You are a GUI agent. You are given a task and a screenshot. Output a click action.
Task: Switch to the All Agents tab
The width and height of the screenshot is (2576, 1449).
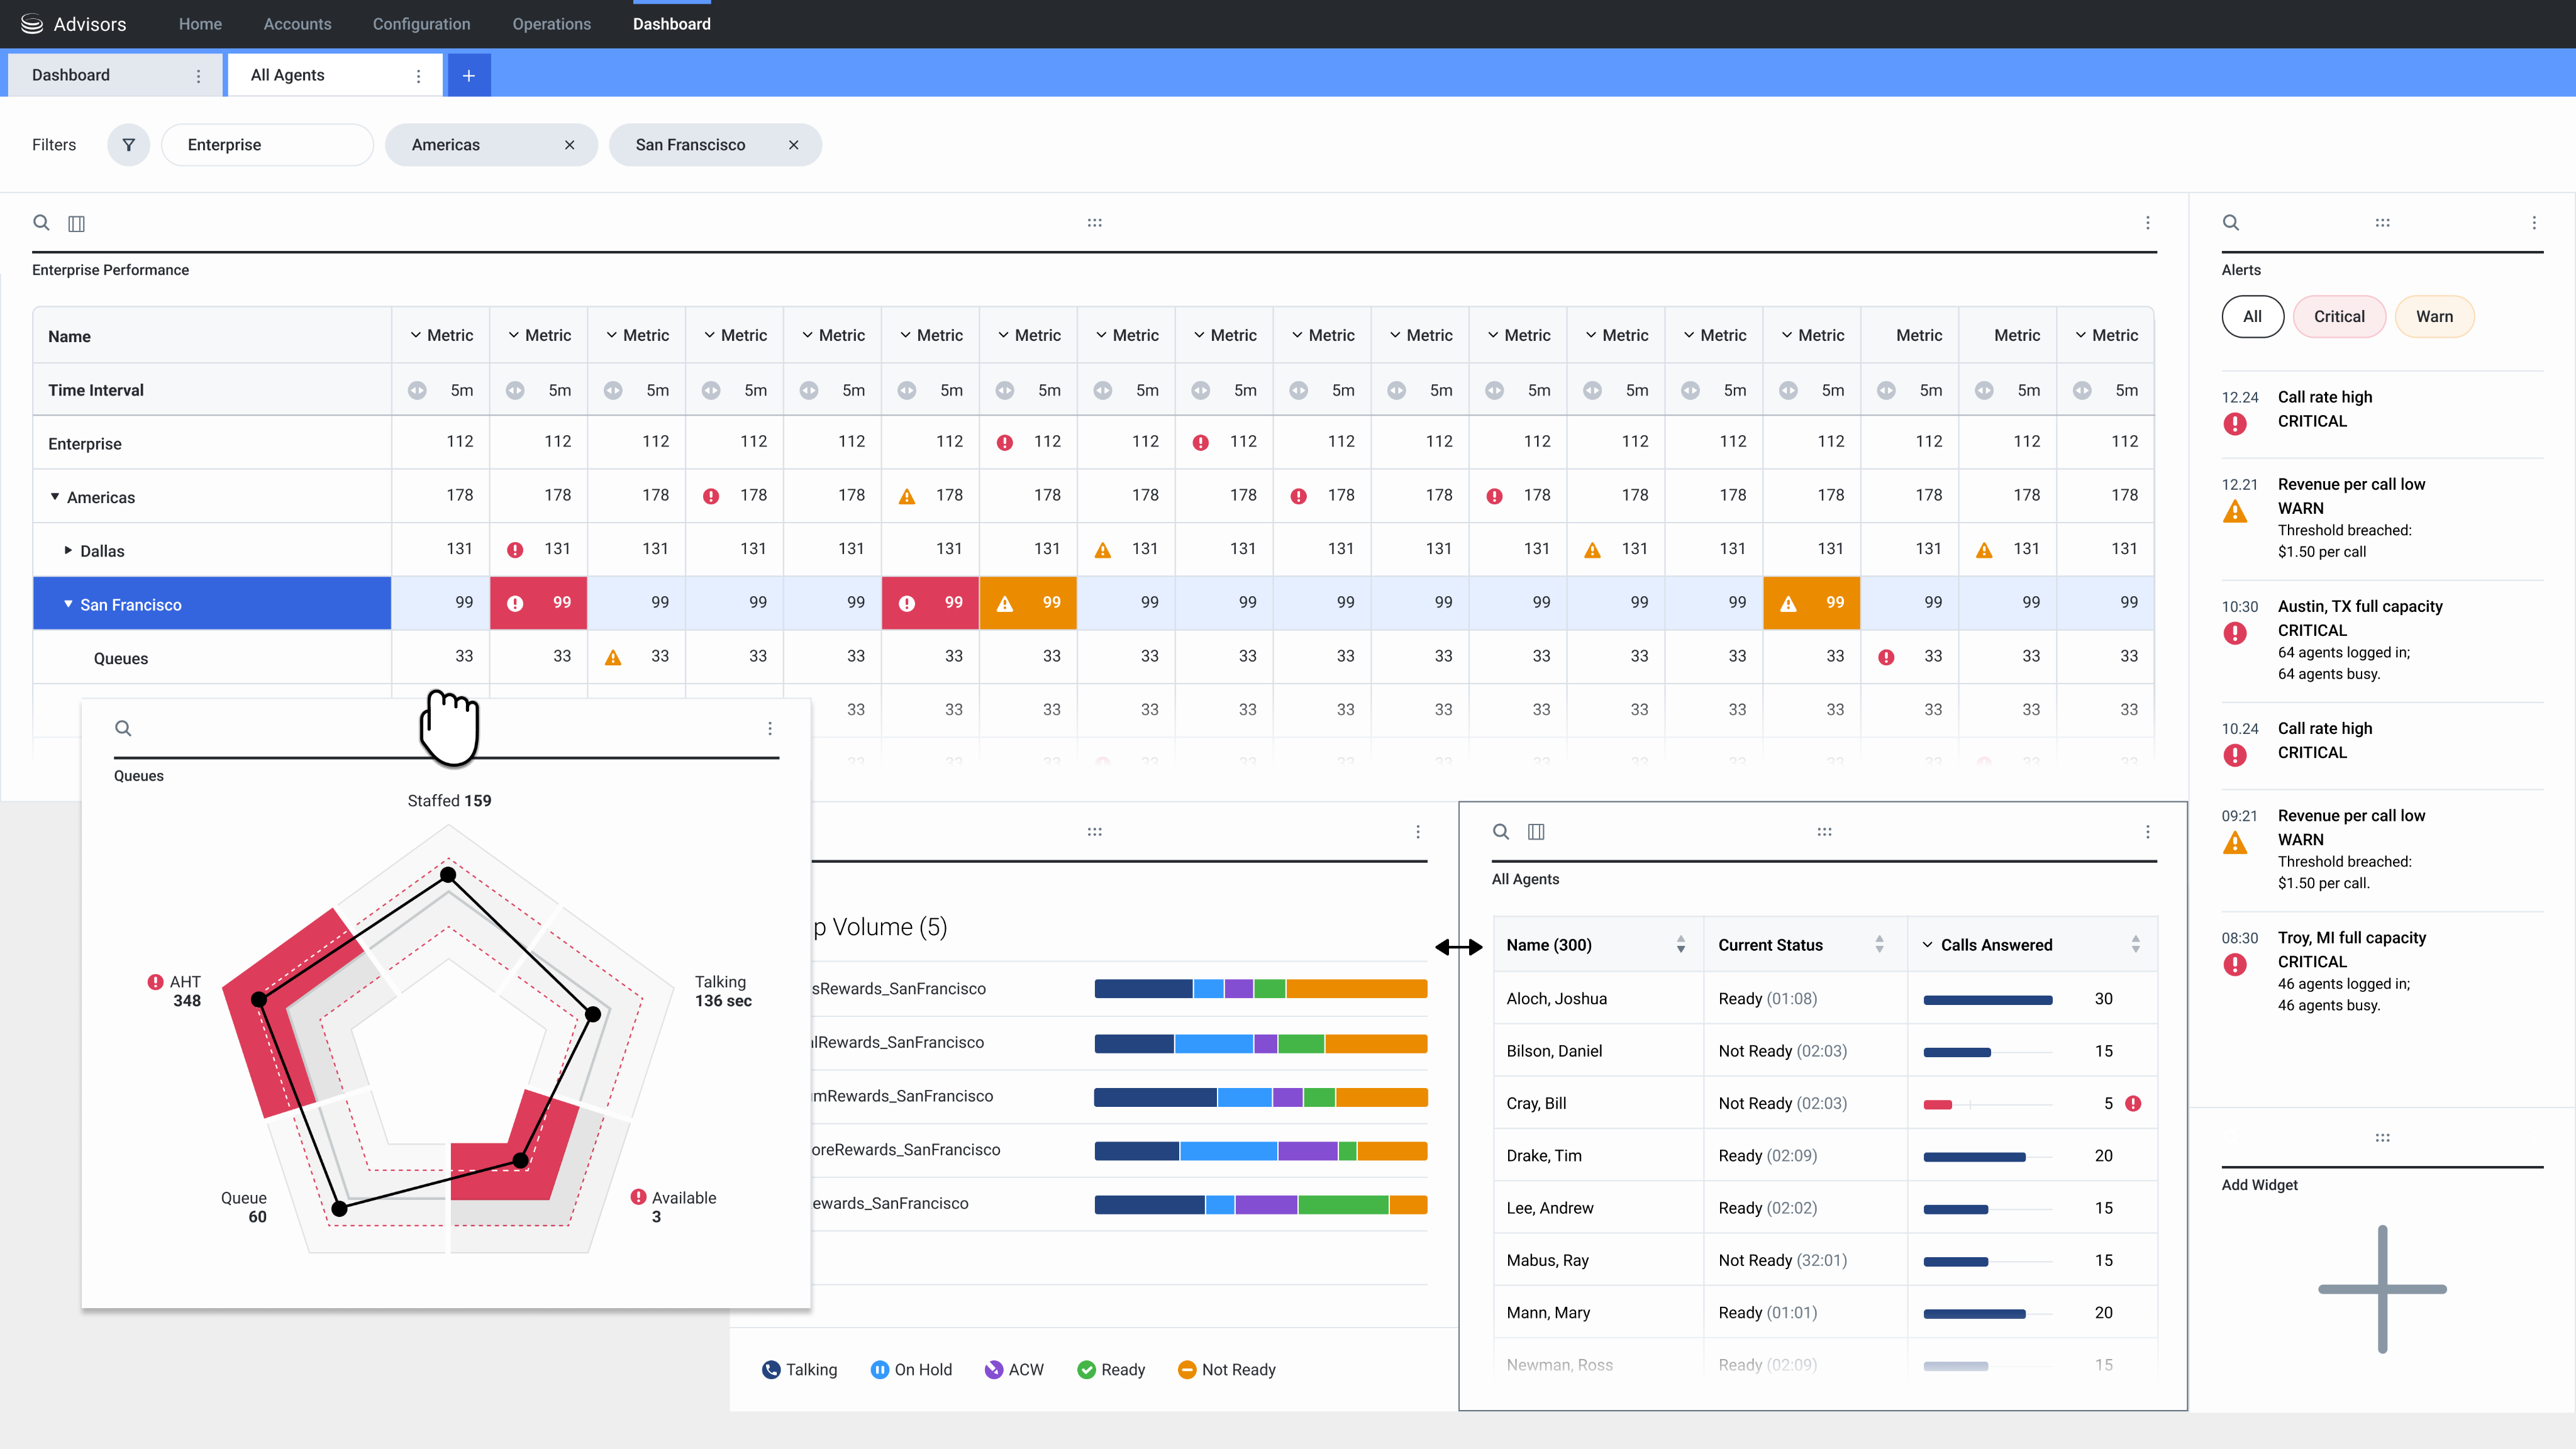pos(288,76)
